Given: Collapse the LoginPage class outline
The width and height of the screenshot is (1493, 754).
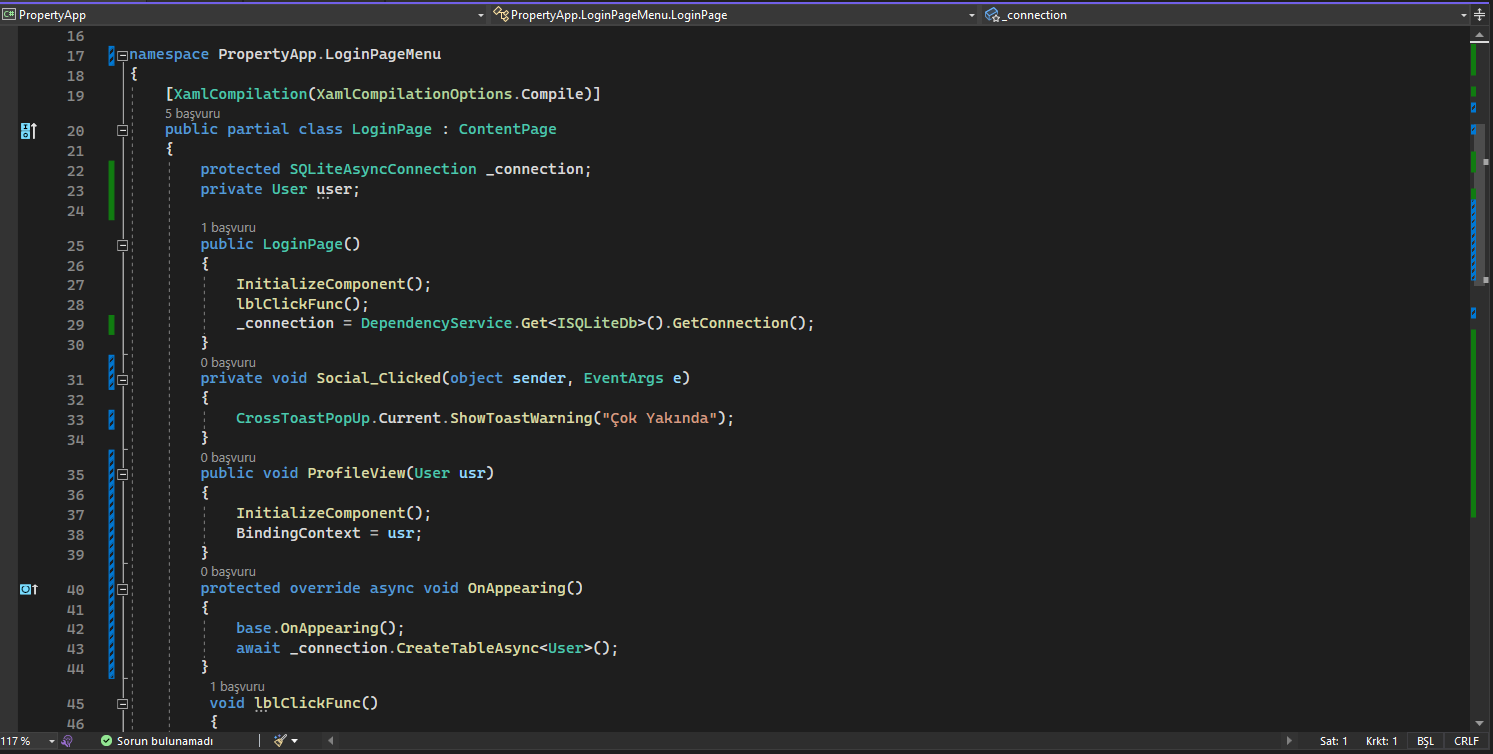Looking at the screenshot, I should (x=122, y=130).
